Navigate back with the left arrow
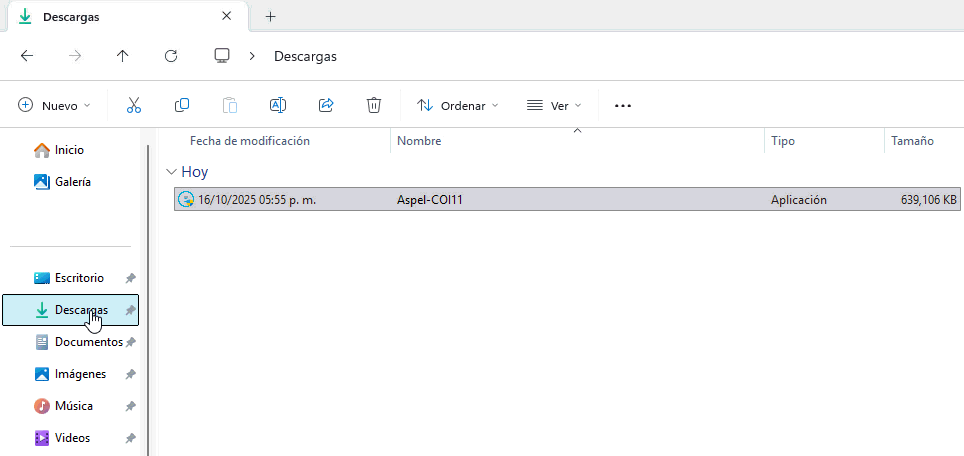This screenshot has width=964, height=456. (x=27, y=56)
